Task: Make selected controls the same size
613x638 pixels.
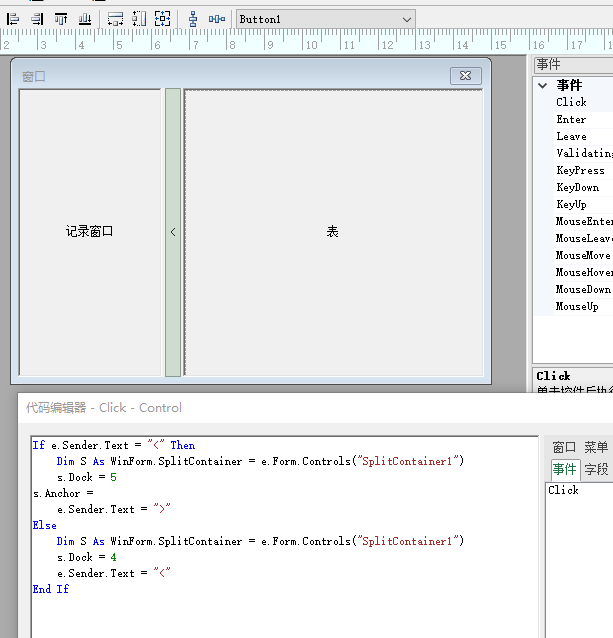Action: pos(163,19)
